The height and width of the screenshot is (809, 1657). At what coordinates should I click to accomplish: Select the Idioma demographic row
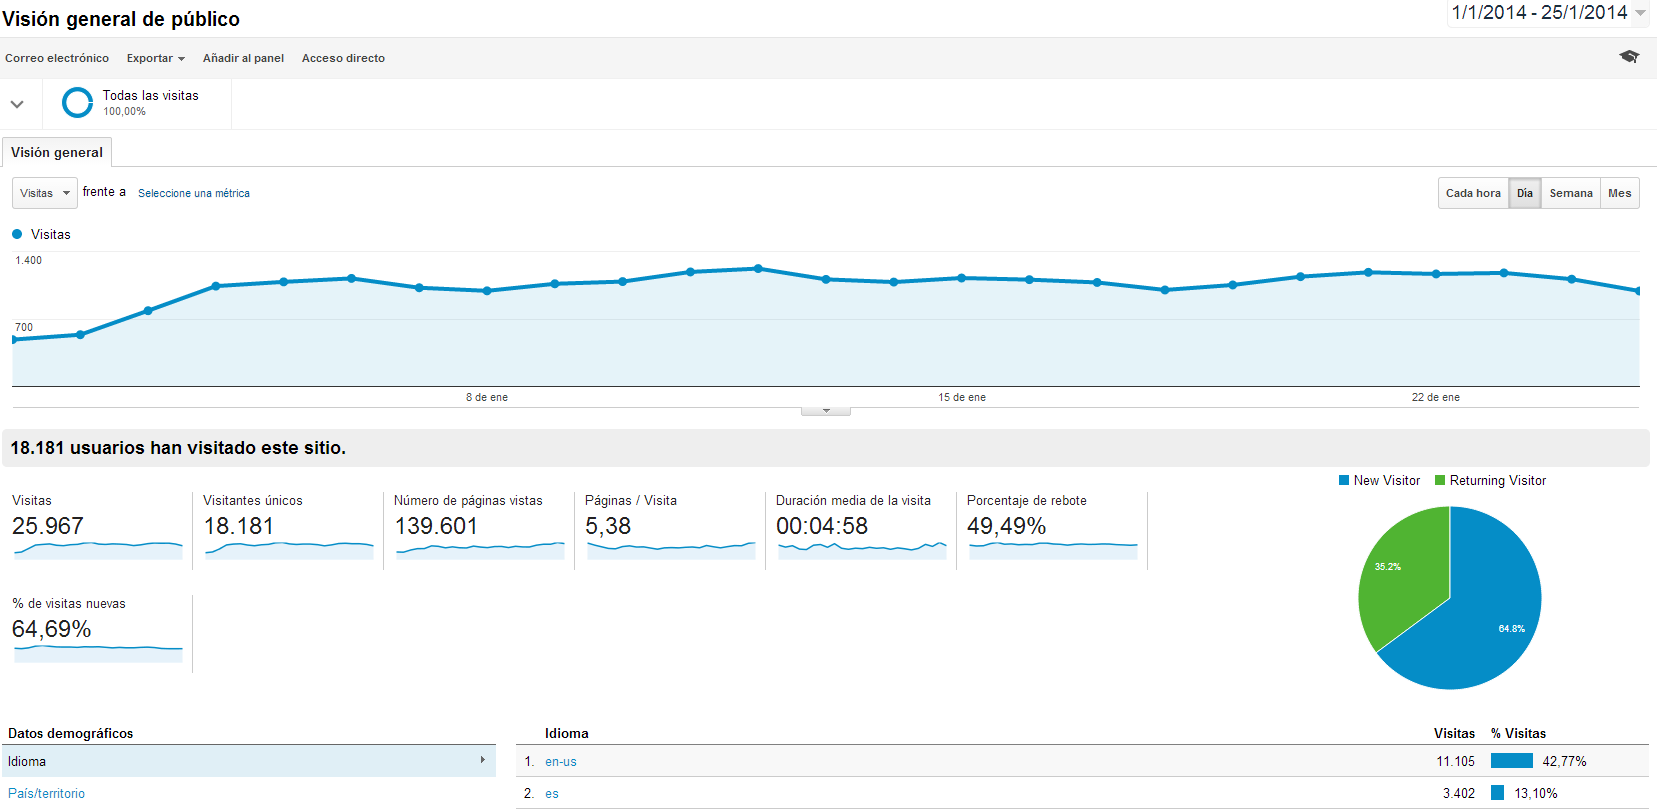(x=249, y=761)
